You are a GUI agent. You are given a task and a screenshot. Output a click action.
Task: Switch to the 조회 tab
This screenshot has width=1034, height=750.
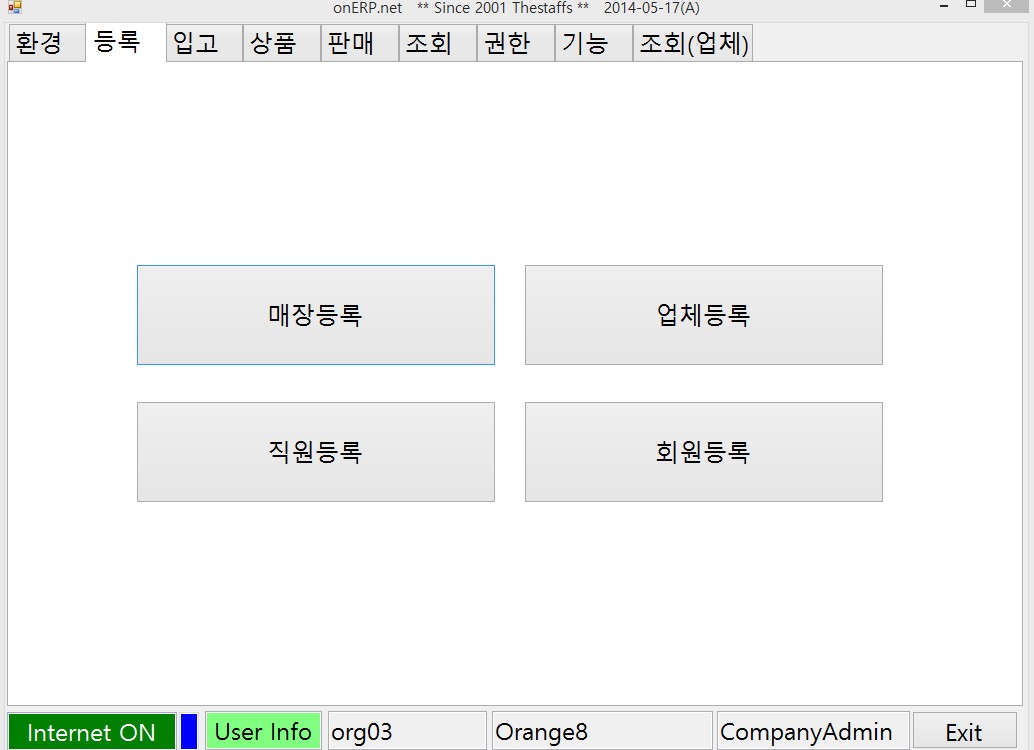(x=437, y=44)
